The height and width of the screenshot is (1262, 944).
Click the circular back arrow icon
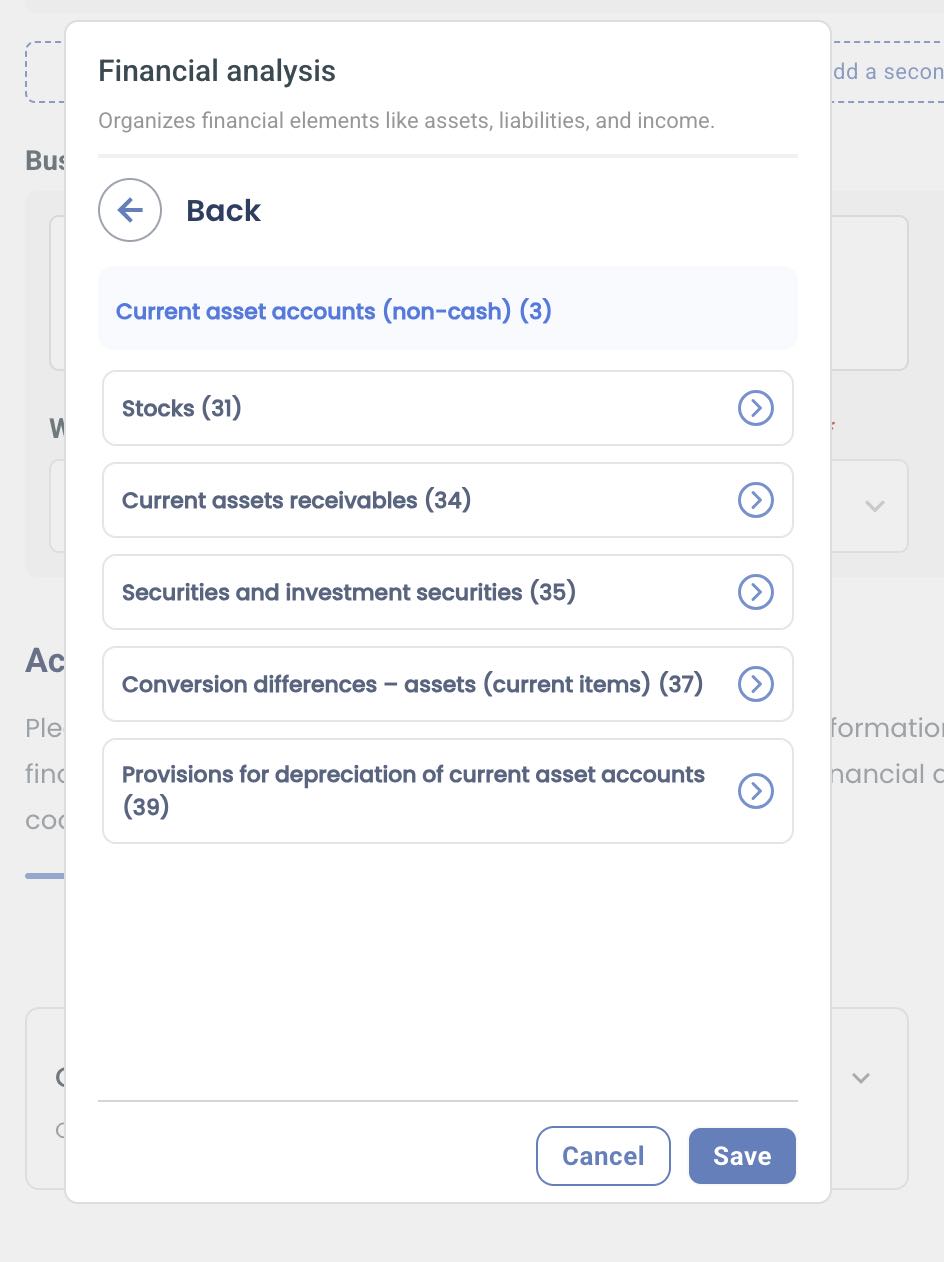click(130, 210)
